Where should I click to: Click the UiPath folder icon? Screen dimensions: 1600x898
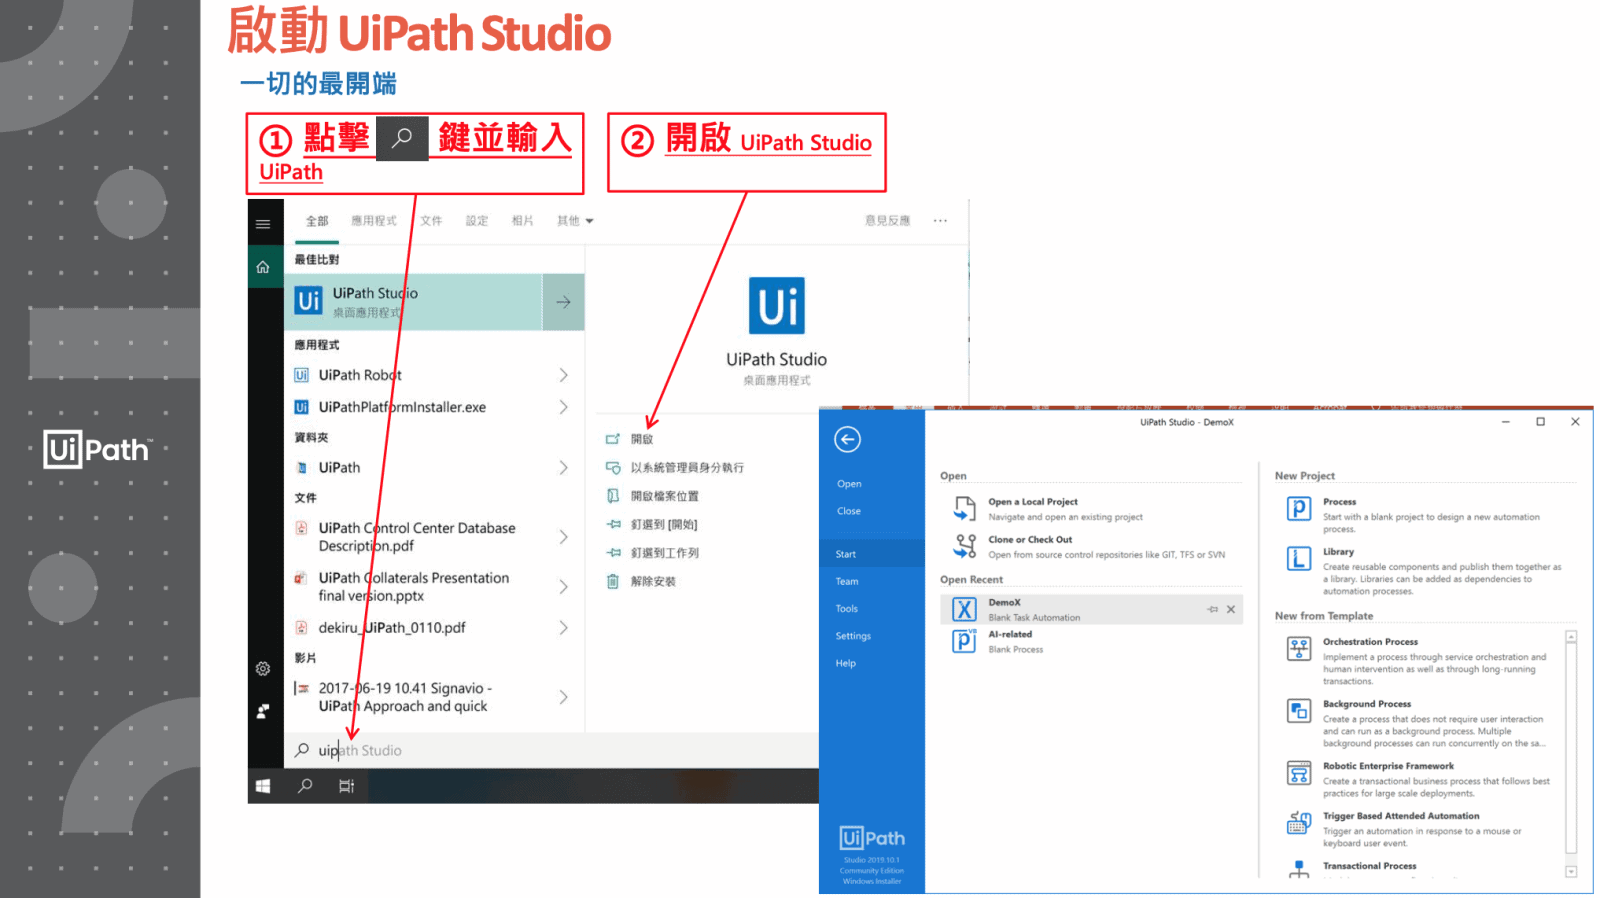(301, 467)
